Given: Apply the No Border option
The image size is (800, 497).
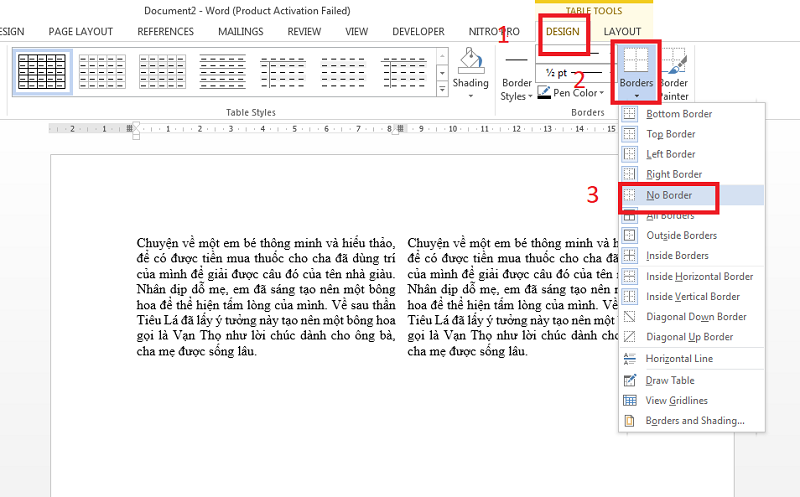Looking at the screenshot, I should coord(691,195).
